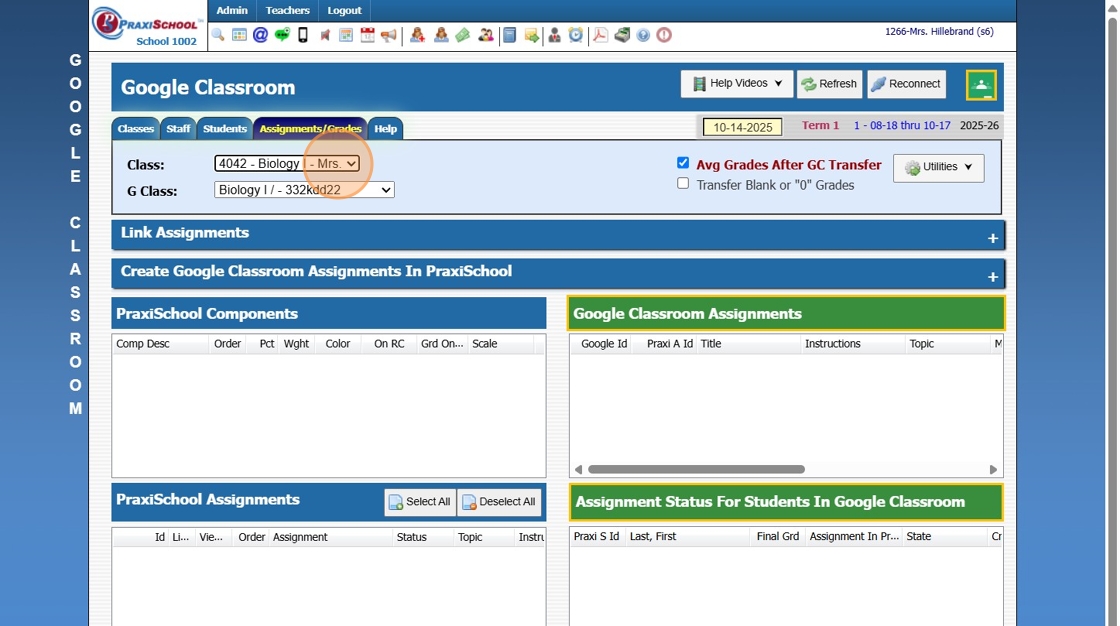Open the mobile phone icon
The height and width of the screenshot is (626, 1120).
tap(303, 35)
